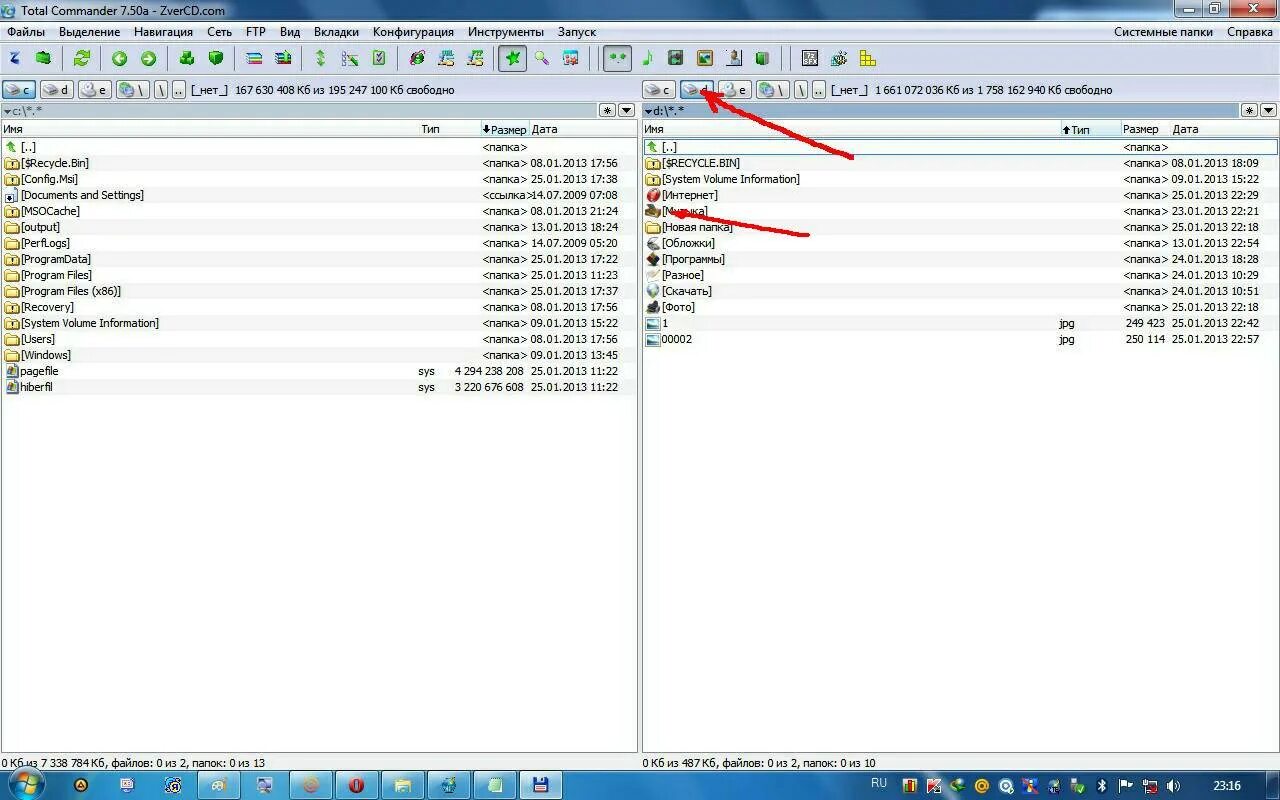The width and height of the screenshot is (1280, 800).
Task: Expand the c:\*.* path dropdown triangle
Action: (x=6, y=111)
